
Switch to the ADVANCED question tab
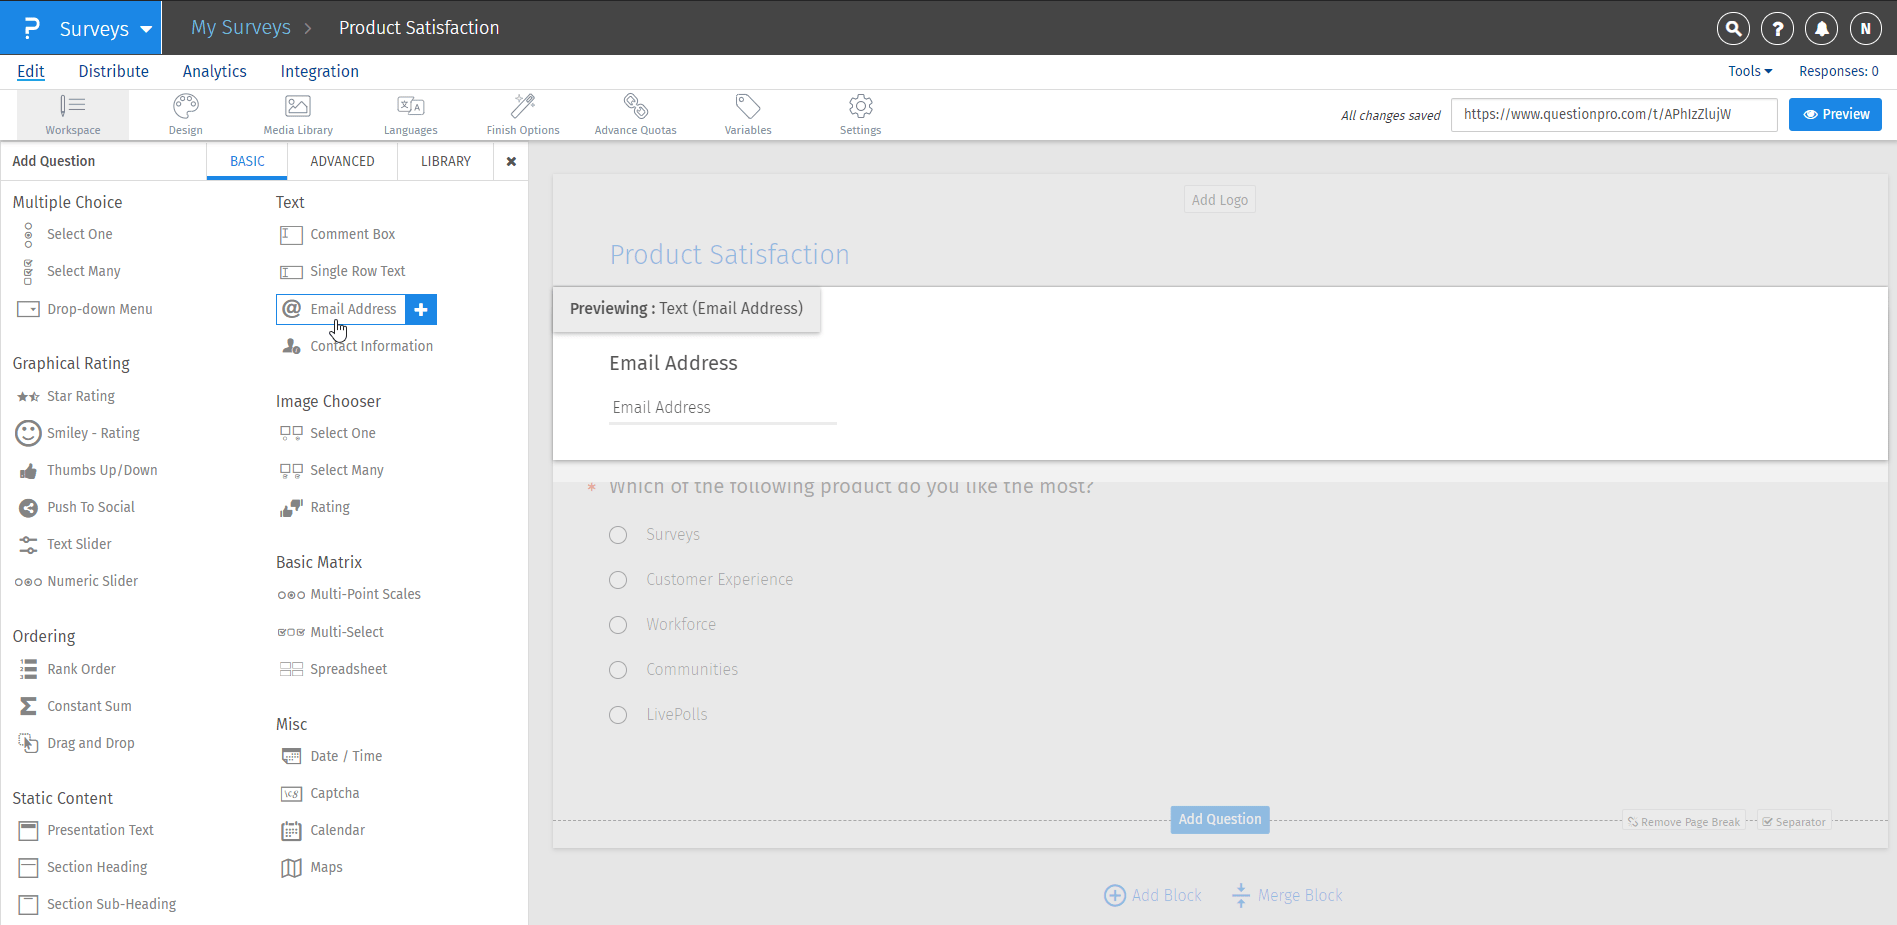342,161
